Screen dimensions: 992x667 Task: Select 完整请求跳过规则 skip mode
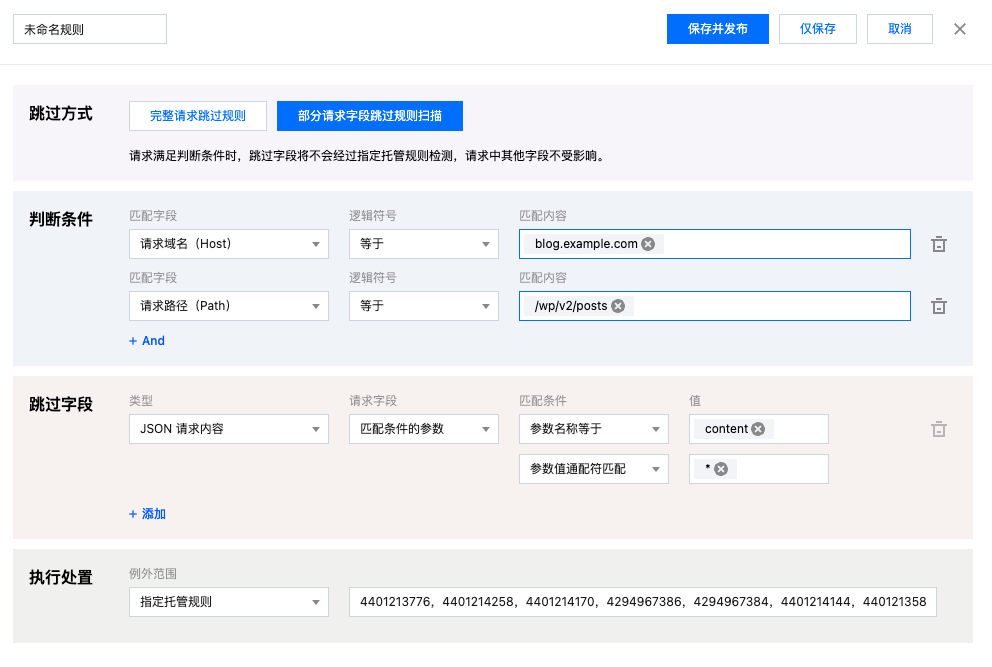(198, 116)
